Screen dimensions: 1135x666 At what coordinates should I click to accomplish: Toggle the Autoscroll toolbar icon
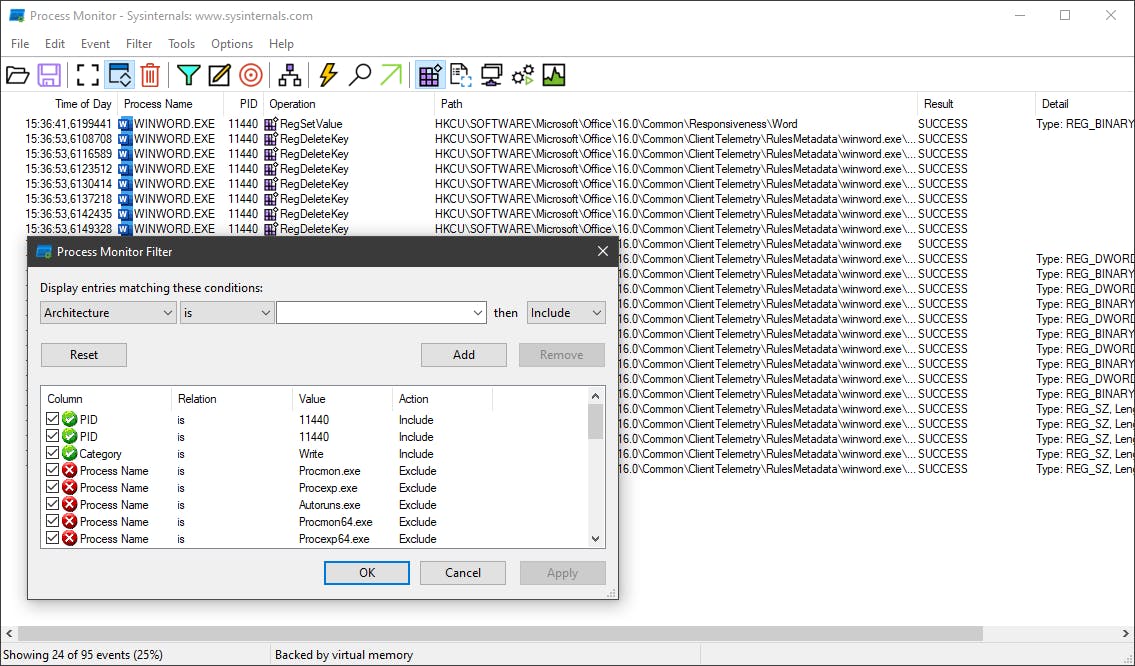click(x=119, y=75)
